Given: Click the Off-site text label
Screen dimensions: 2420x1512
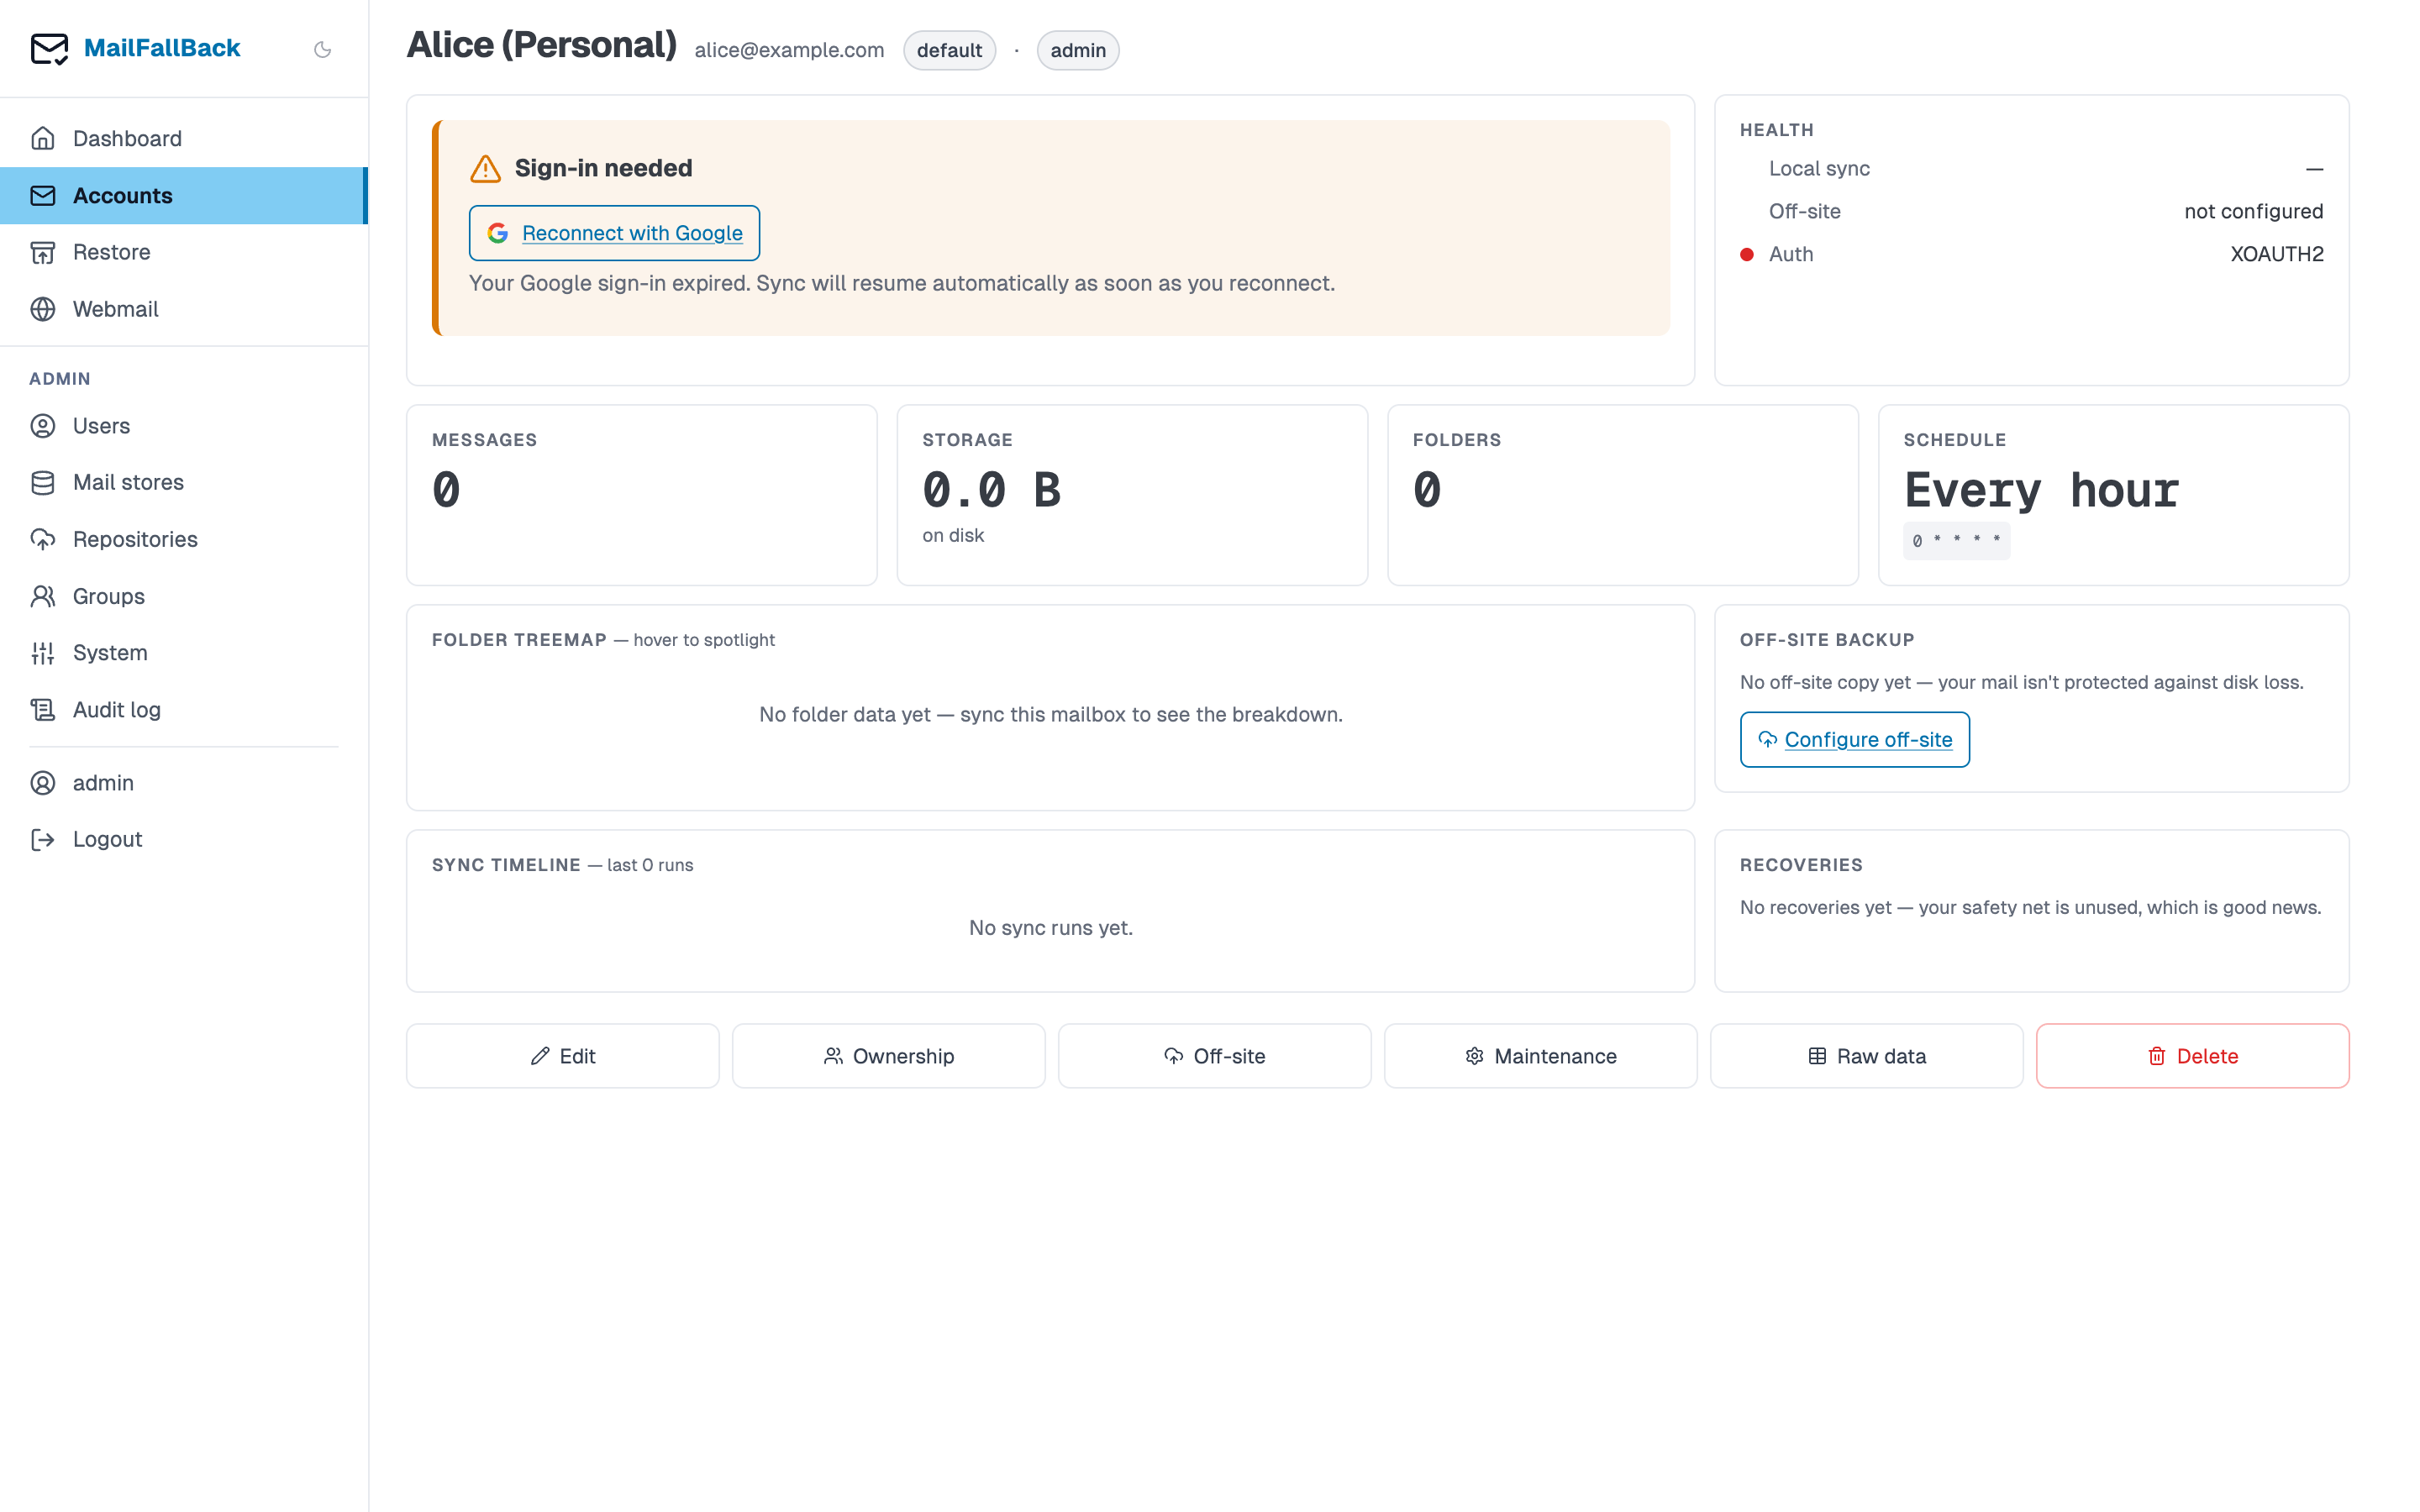Looking at the screenshot, I should click(1229, 1056).
